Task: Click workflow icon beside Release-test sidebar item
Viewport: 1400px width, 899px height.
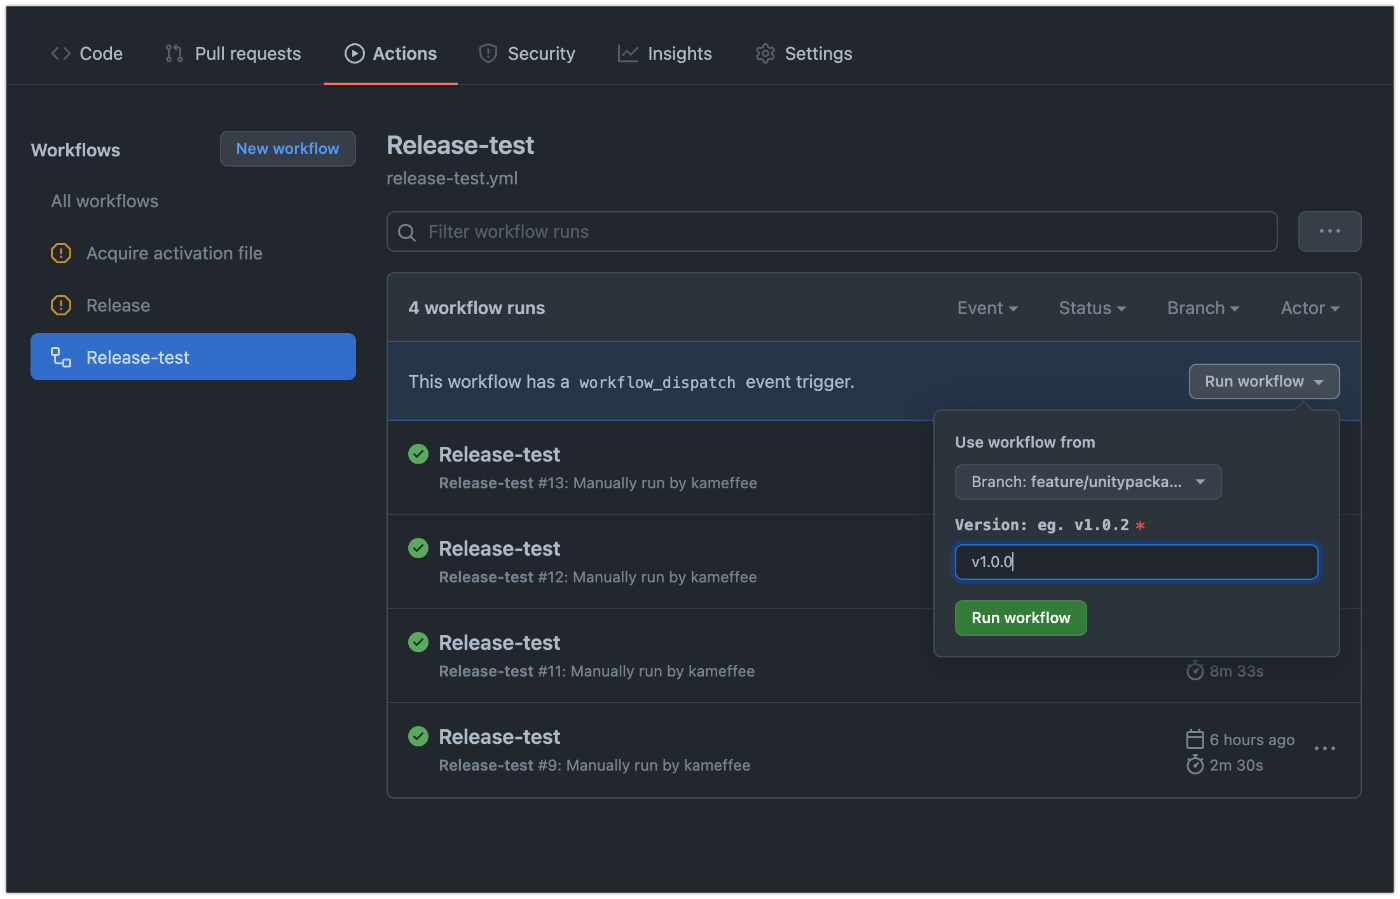Action: point(61,358)
